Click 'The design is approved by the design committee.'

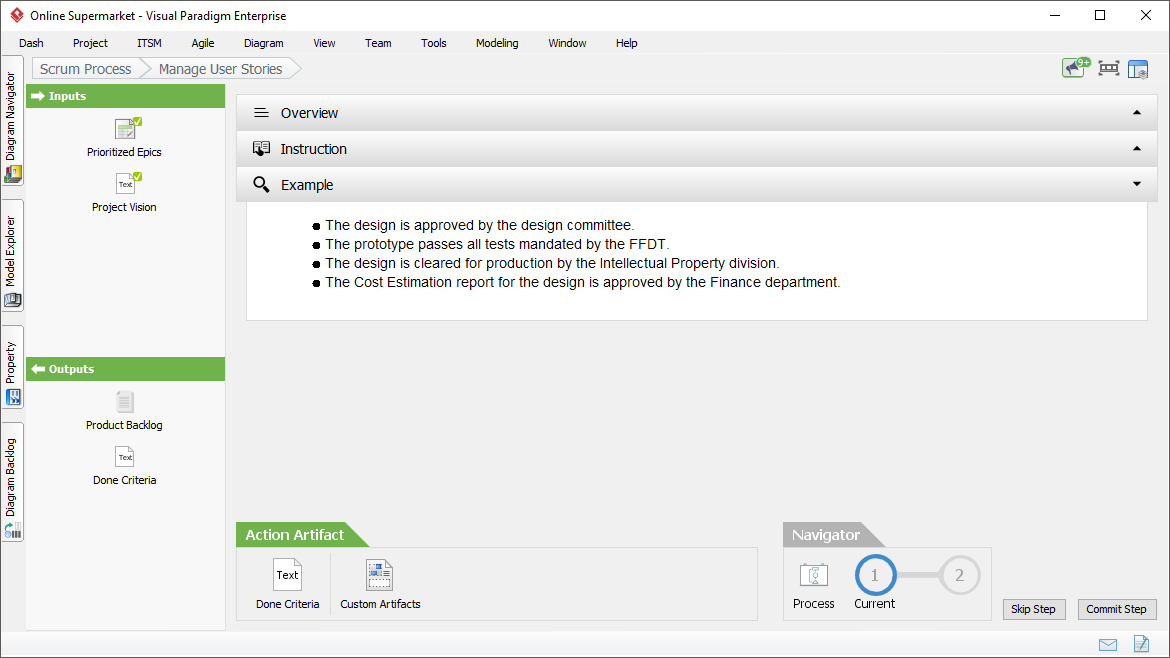[x=480, y=225]
